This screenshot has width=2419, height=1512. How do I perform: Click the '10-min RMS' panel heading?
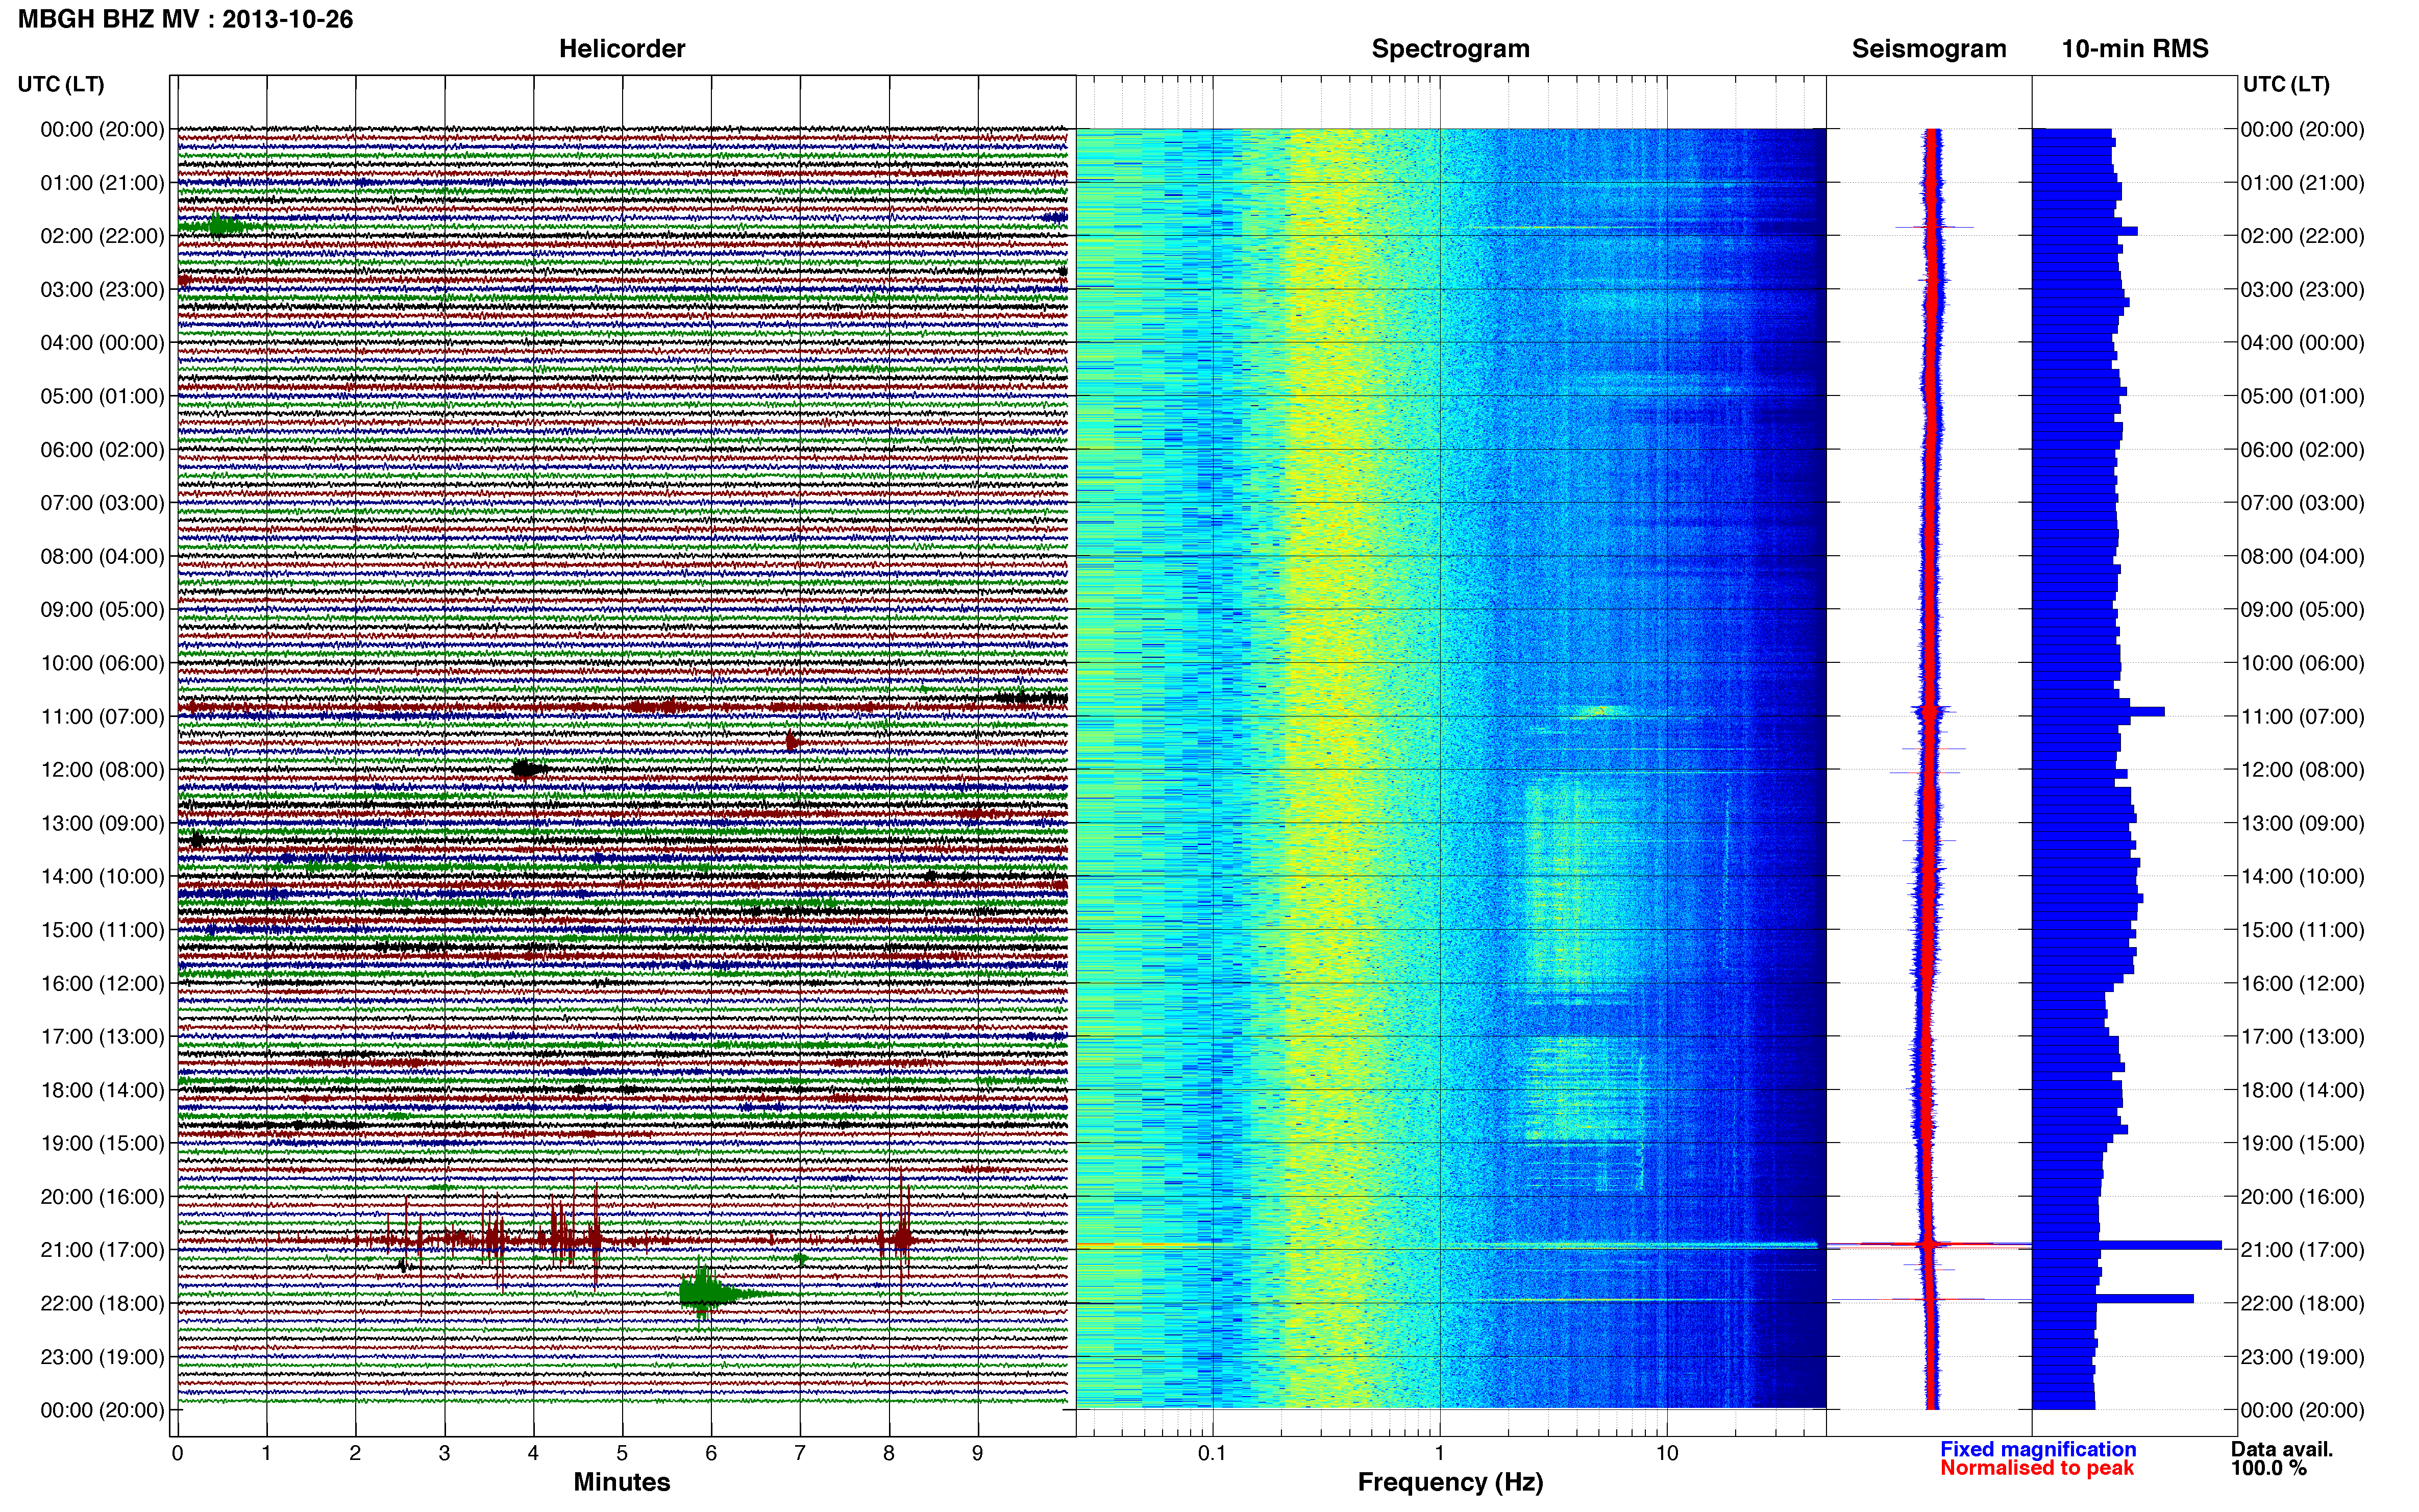[x=2135, y=49]
